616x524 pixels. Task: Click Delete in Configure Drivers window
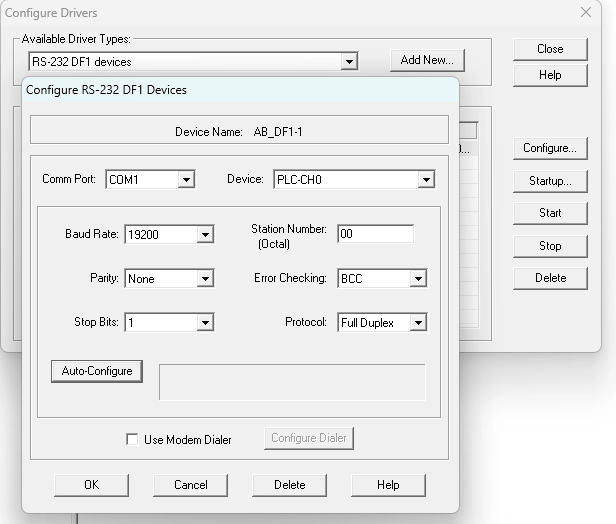[x=550, y=278]
